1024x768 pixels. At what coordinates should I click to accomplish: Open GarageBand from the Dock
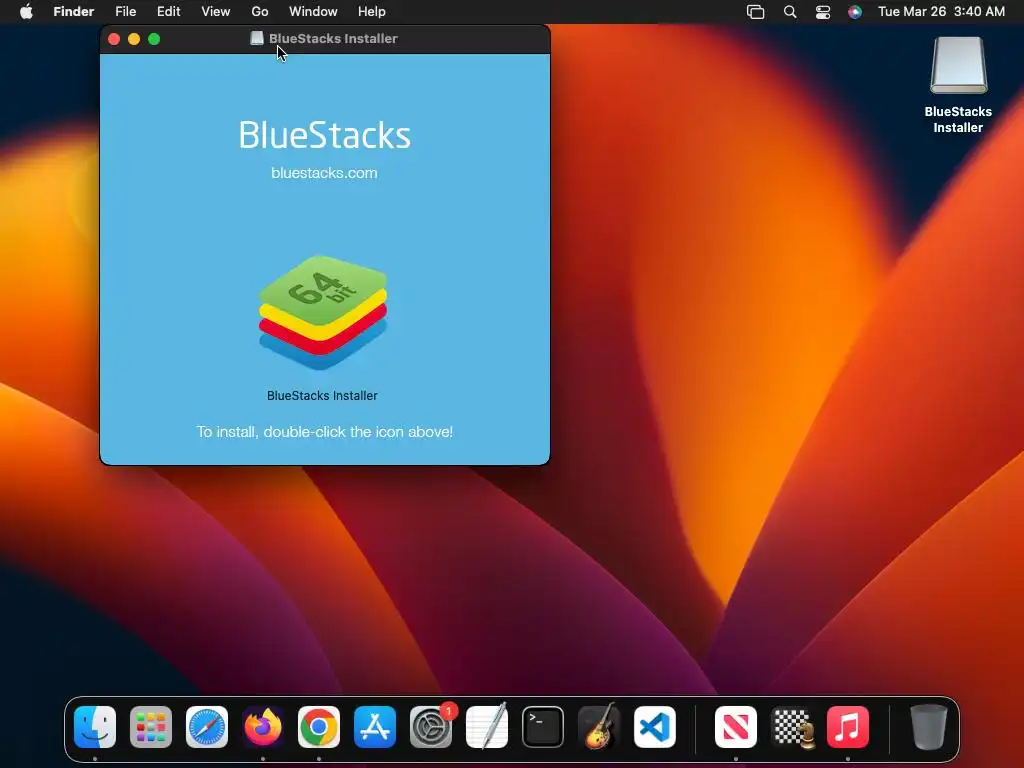[599, 726]
